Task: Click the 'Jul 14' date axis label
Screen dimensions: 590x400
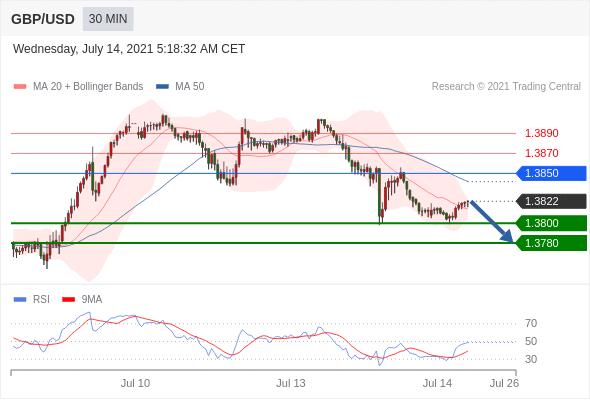Action: point(437,383)
